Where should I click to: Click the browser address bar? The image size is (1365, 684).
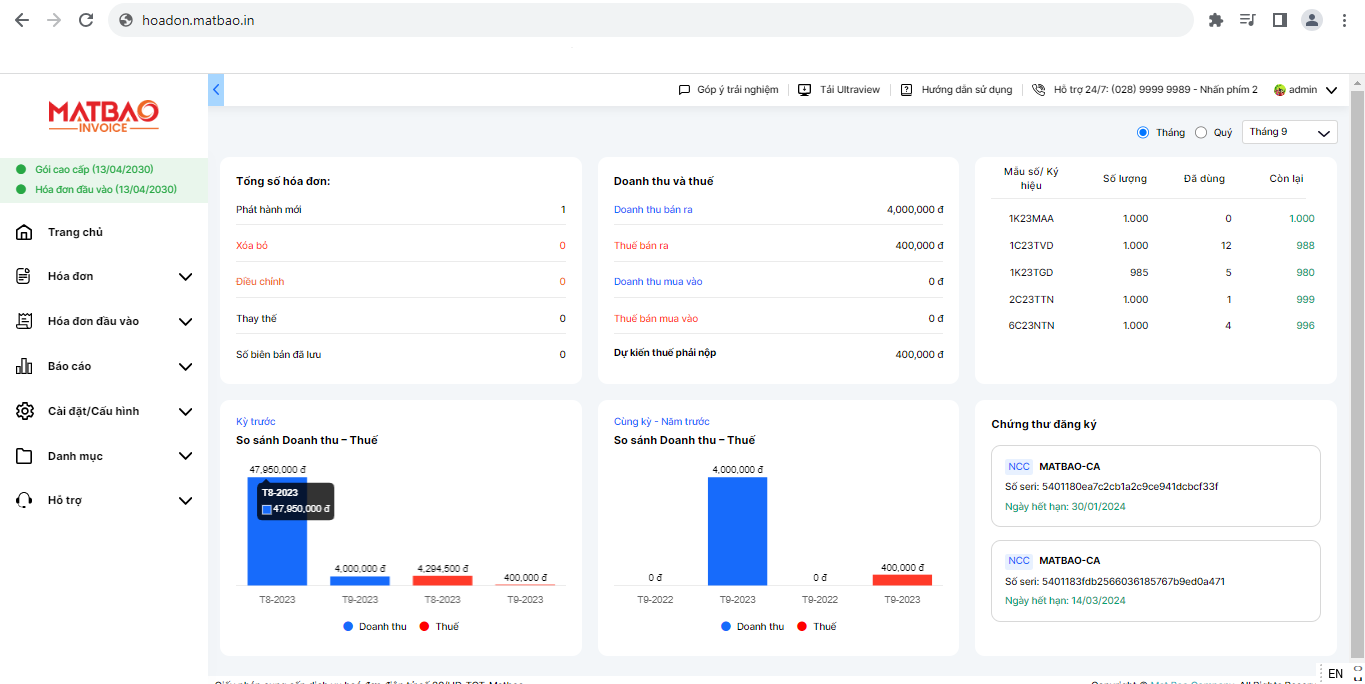pyautogui.click(x=650, y=20)
